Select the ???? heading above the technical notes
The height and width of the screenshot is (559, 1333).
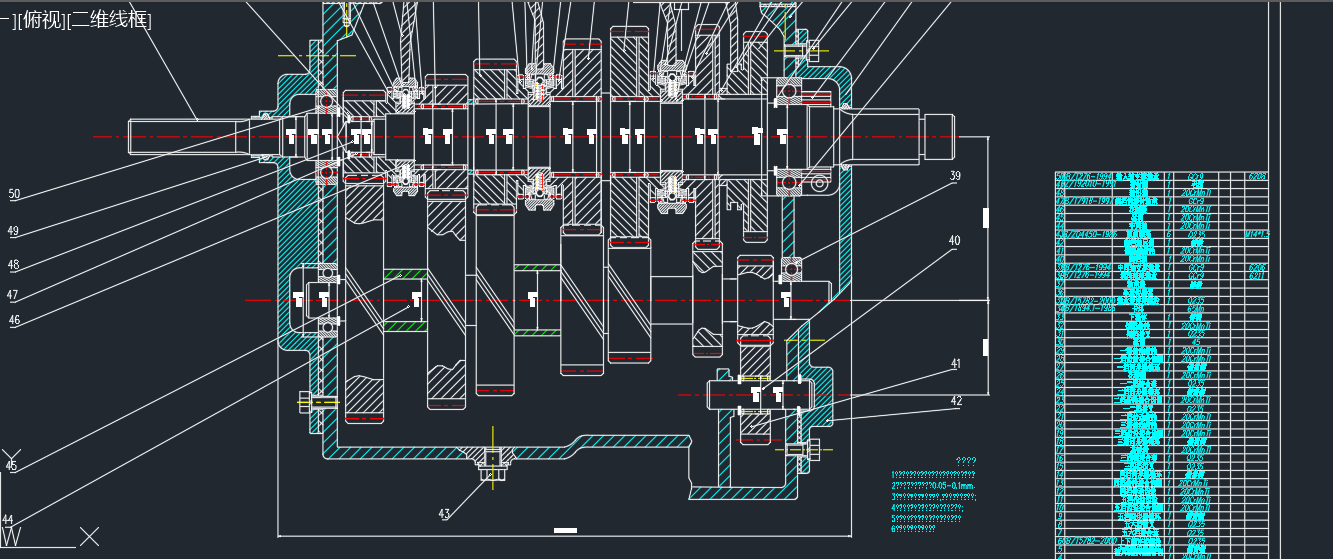tap(966, 460)
